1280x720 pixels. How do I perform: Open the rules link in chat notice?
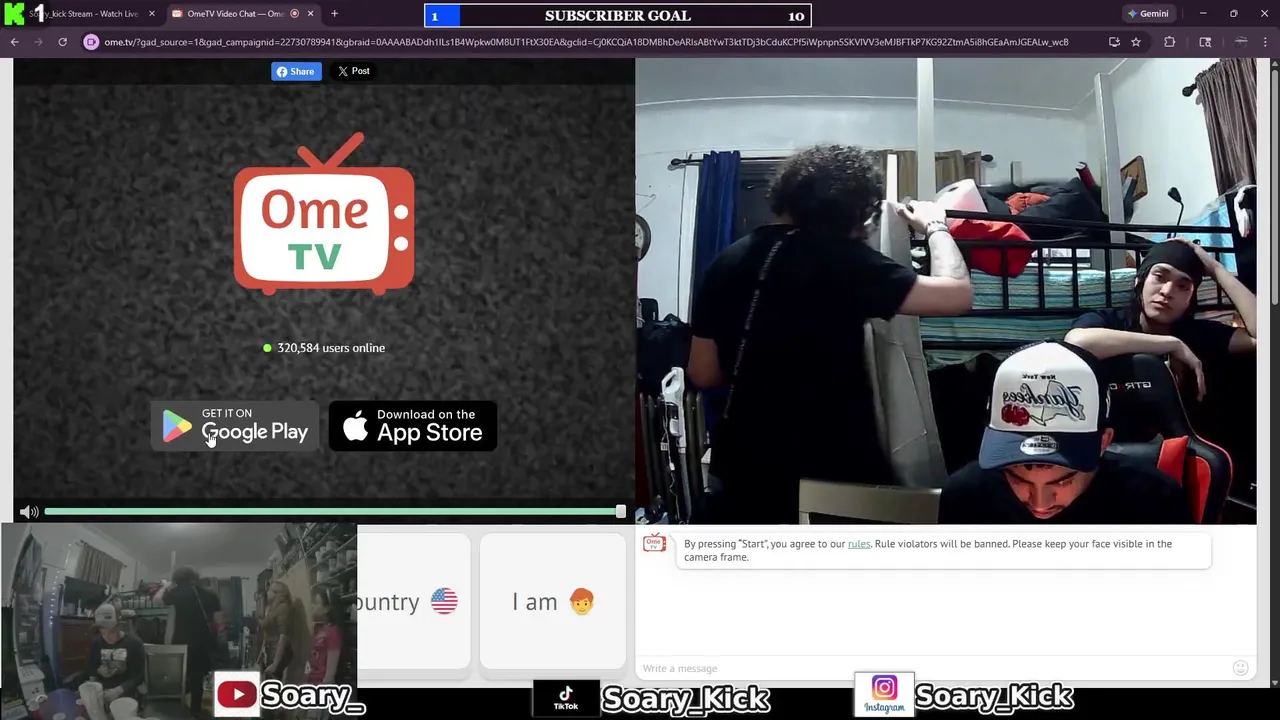tap(859, 544)
